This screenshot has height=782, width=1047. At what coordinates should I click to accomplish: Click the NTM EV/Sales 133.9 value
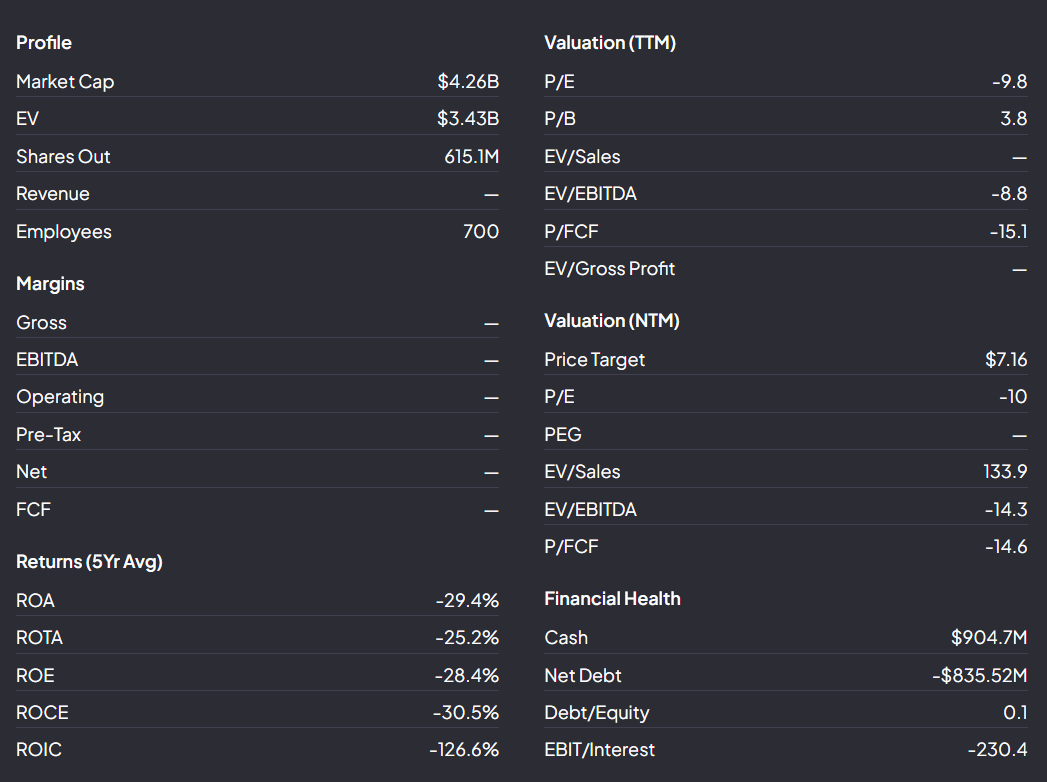point(1005,471)
